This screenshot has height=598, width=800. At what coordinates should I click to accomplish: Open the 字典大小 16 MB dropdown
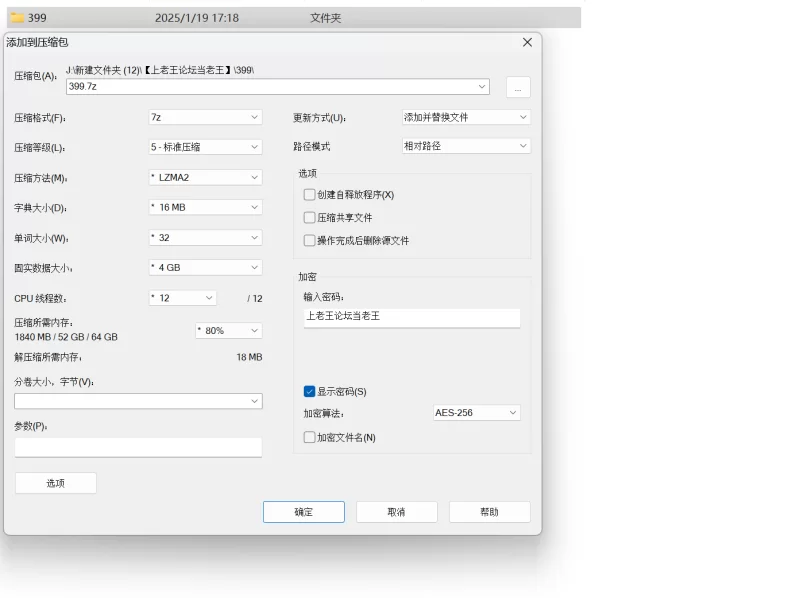[205, 207]
